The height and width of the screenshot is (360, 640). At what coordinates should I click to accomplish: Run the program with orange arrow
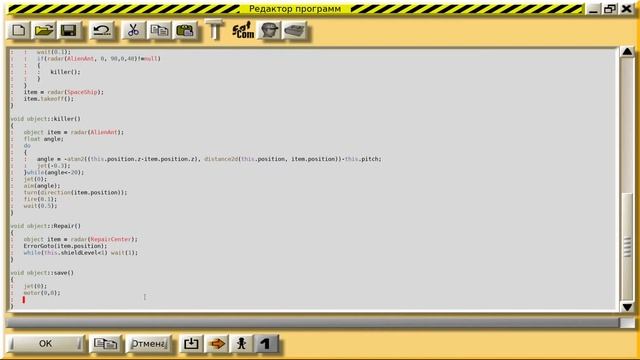click(216, 344)
